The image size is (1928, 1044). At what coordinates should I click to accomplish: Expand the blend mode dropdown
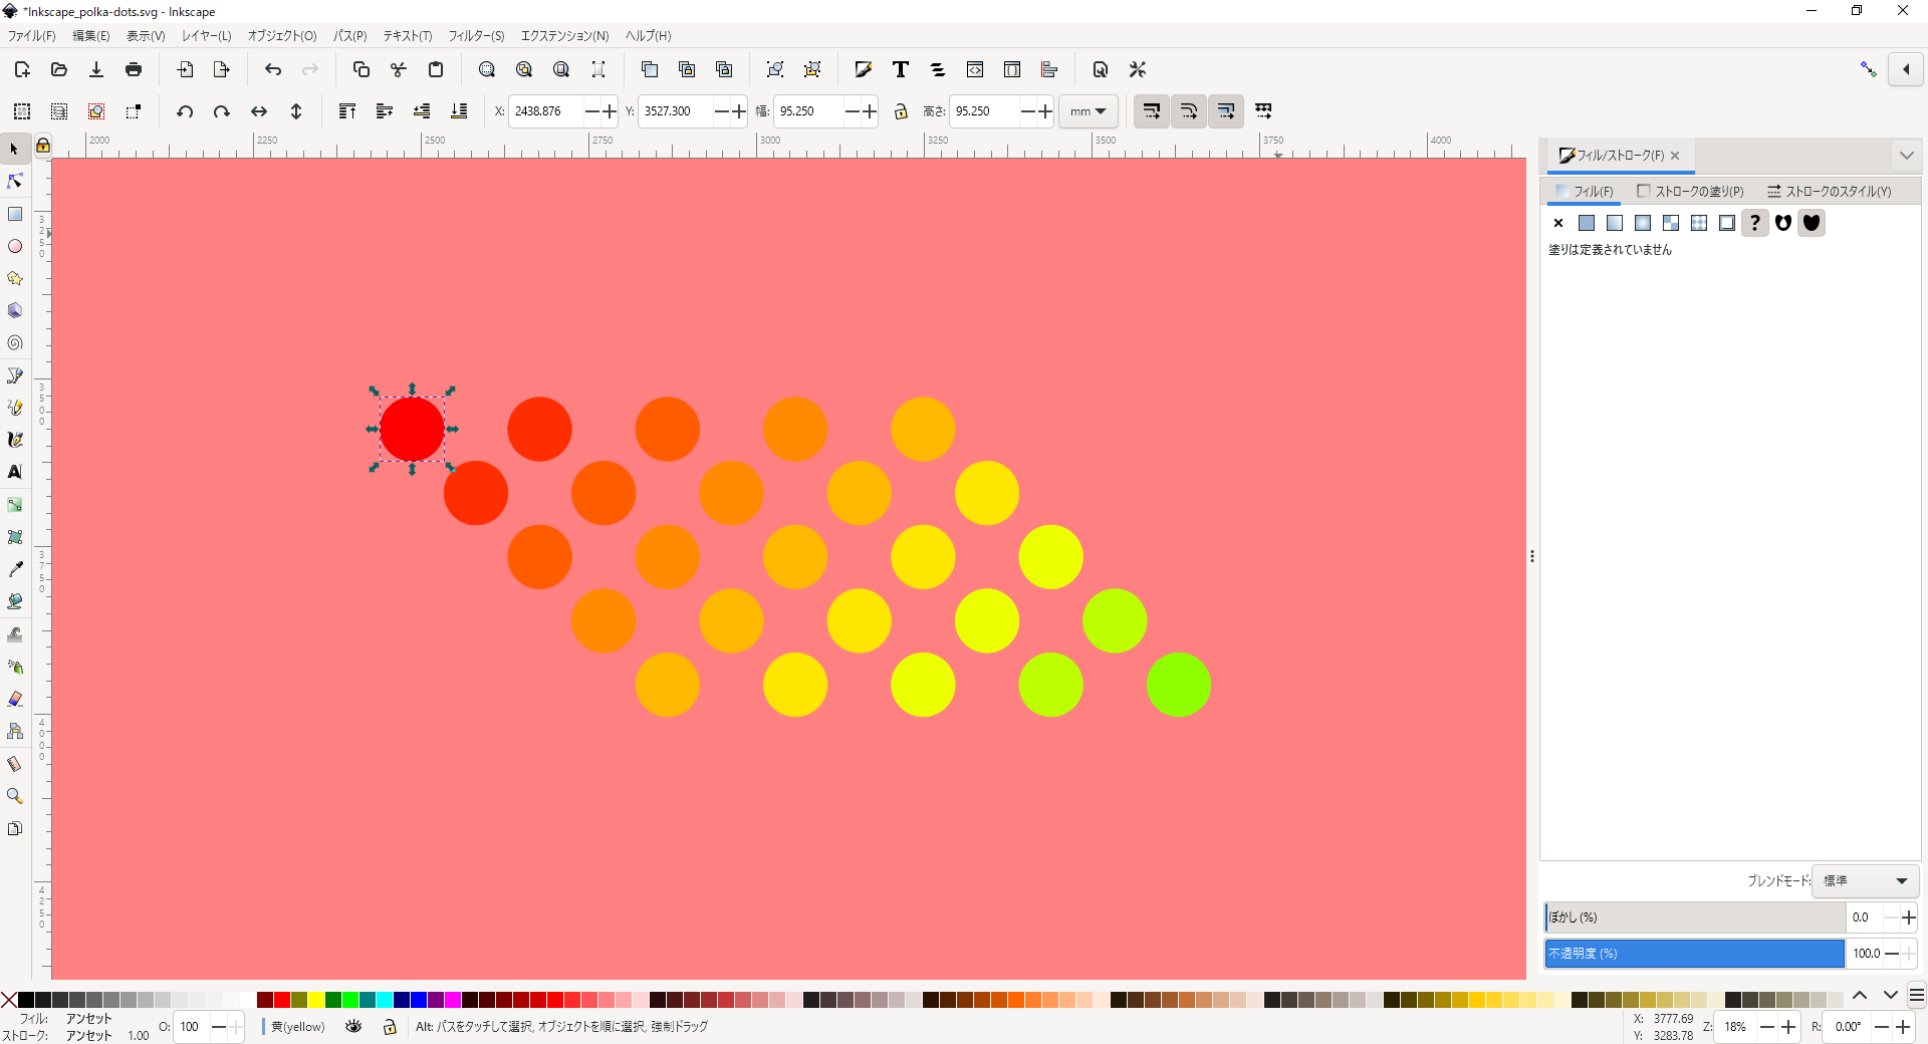1864,881
